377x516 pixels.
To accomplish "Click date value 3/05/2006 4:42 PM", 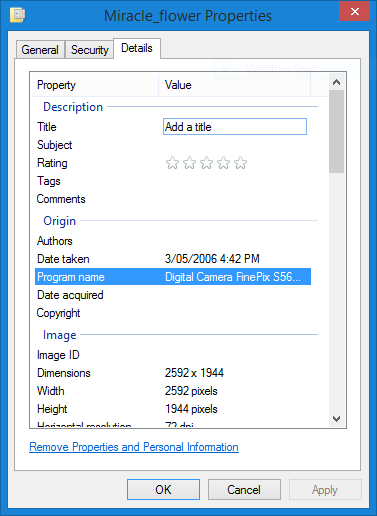I will pyautogui.click(x=212, y=259).
